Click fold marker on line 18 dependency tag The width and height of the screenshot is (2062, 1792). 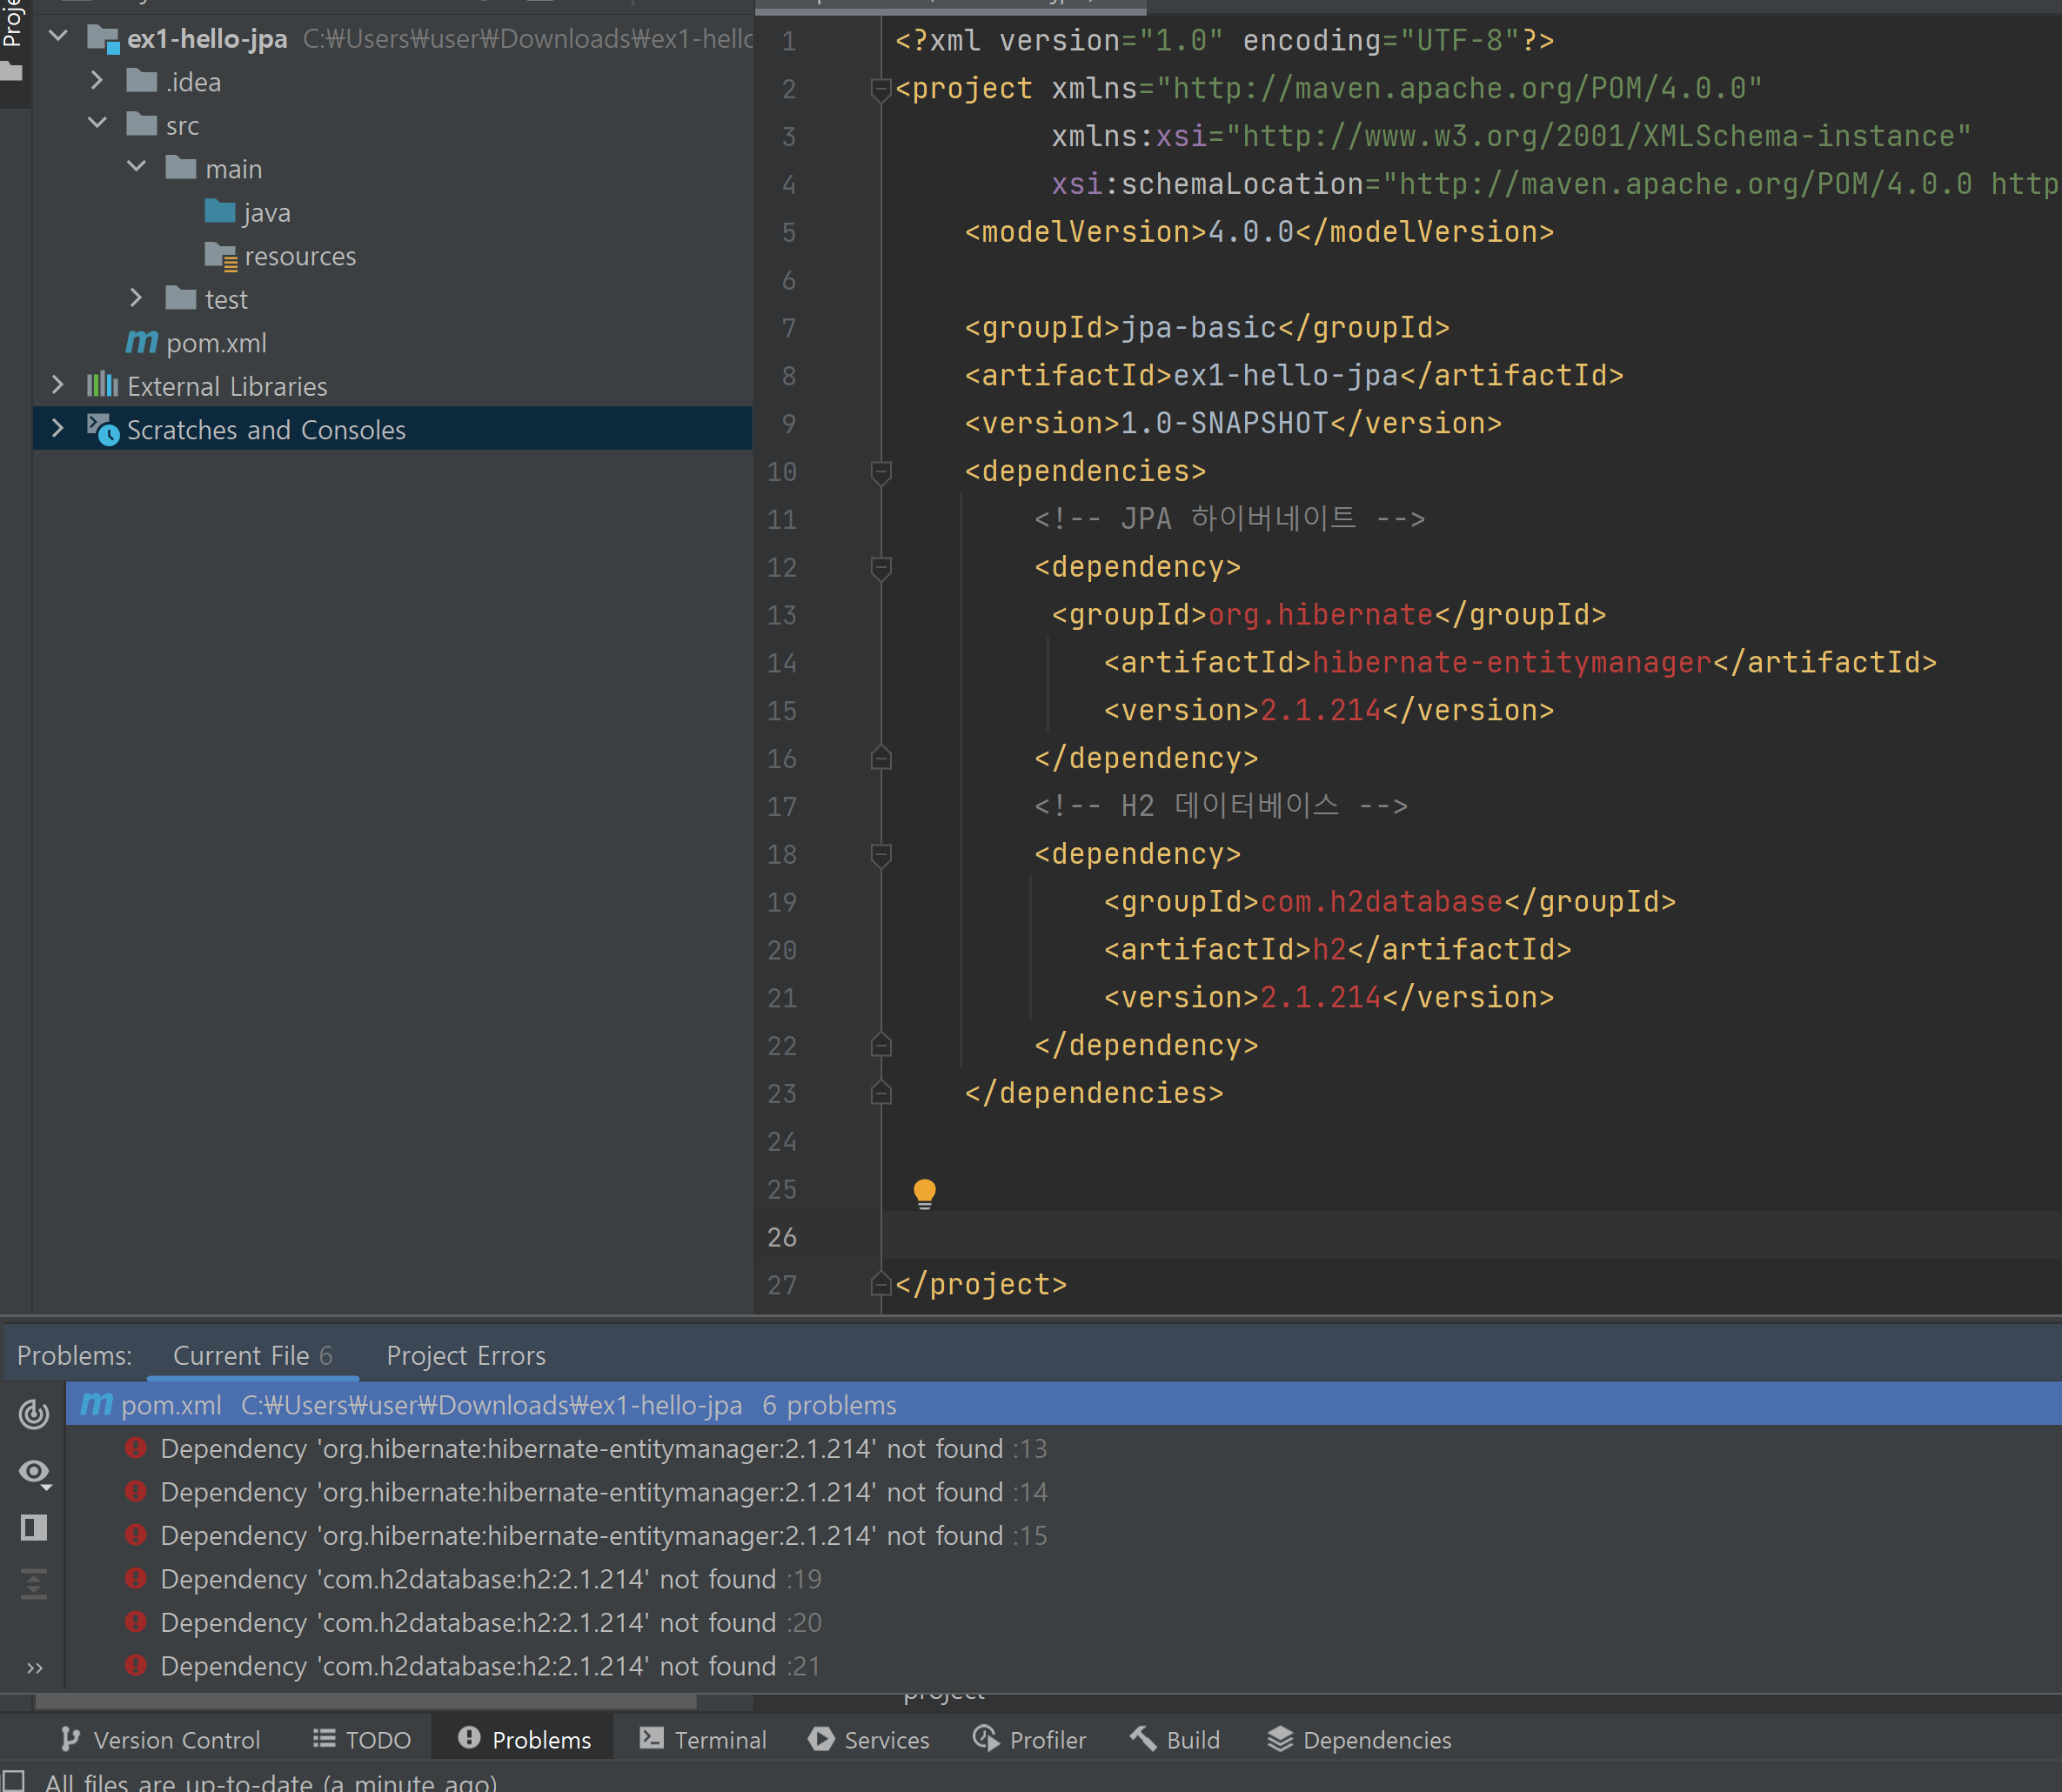(x=881, y=854)
